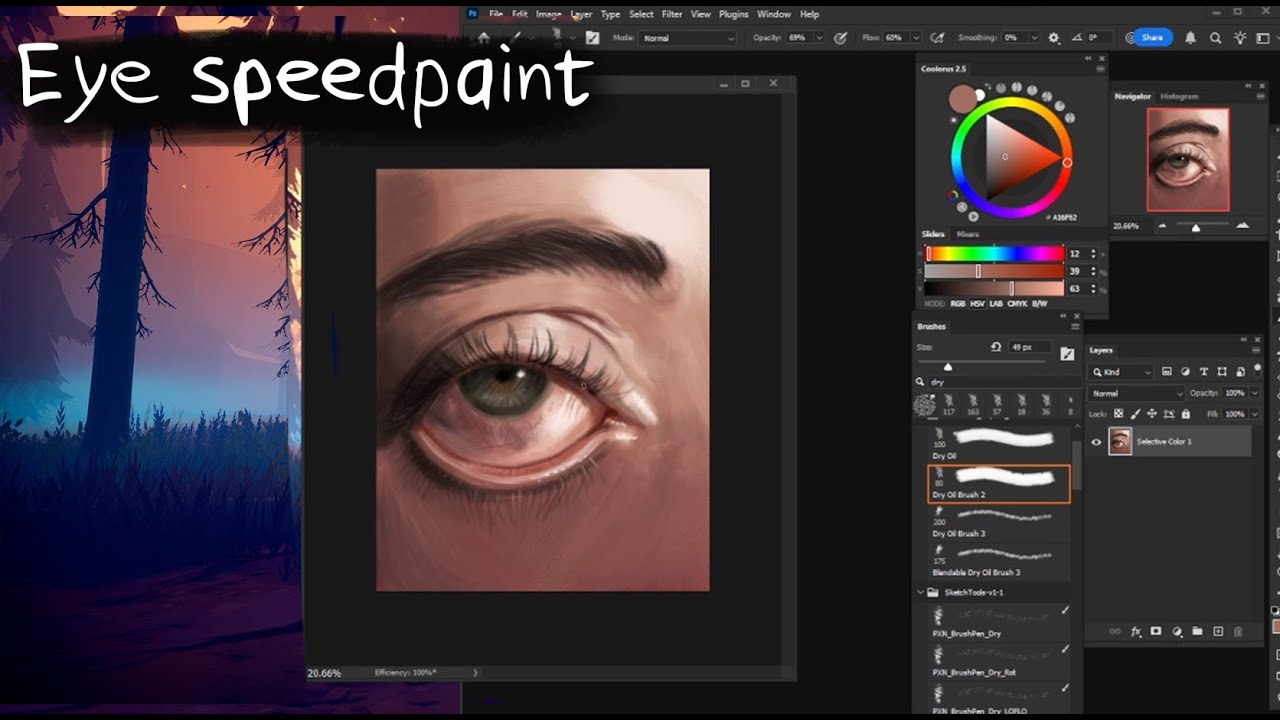Screen dimensions: 1280x720
Task: Collapse the SketchTools-v1-1 brush folder
Action: (x=921, y=592)
